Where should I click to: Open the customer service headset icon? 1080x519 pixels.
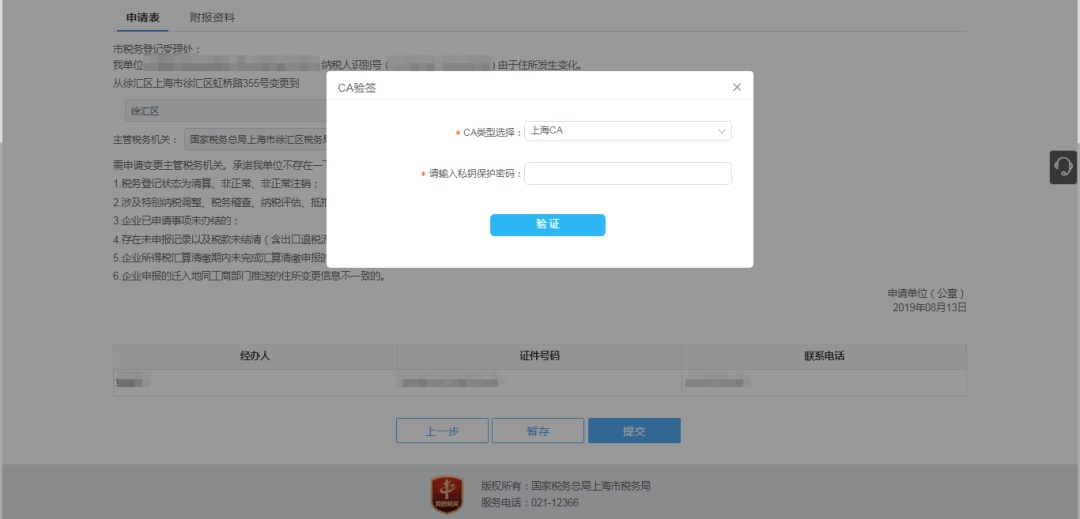click(1063, 167)
